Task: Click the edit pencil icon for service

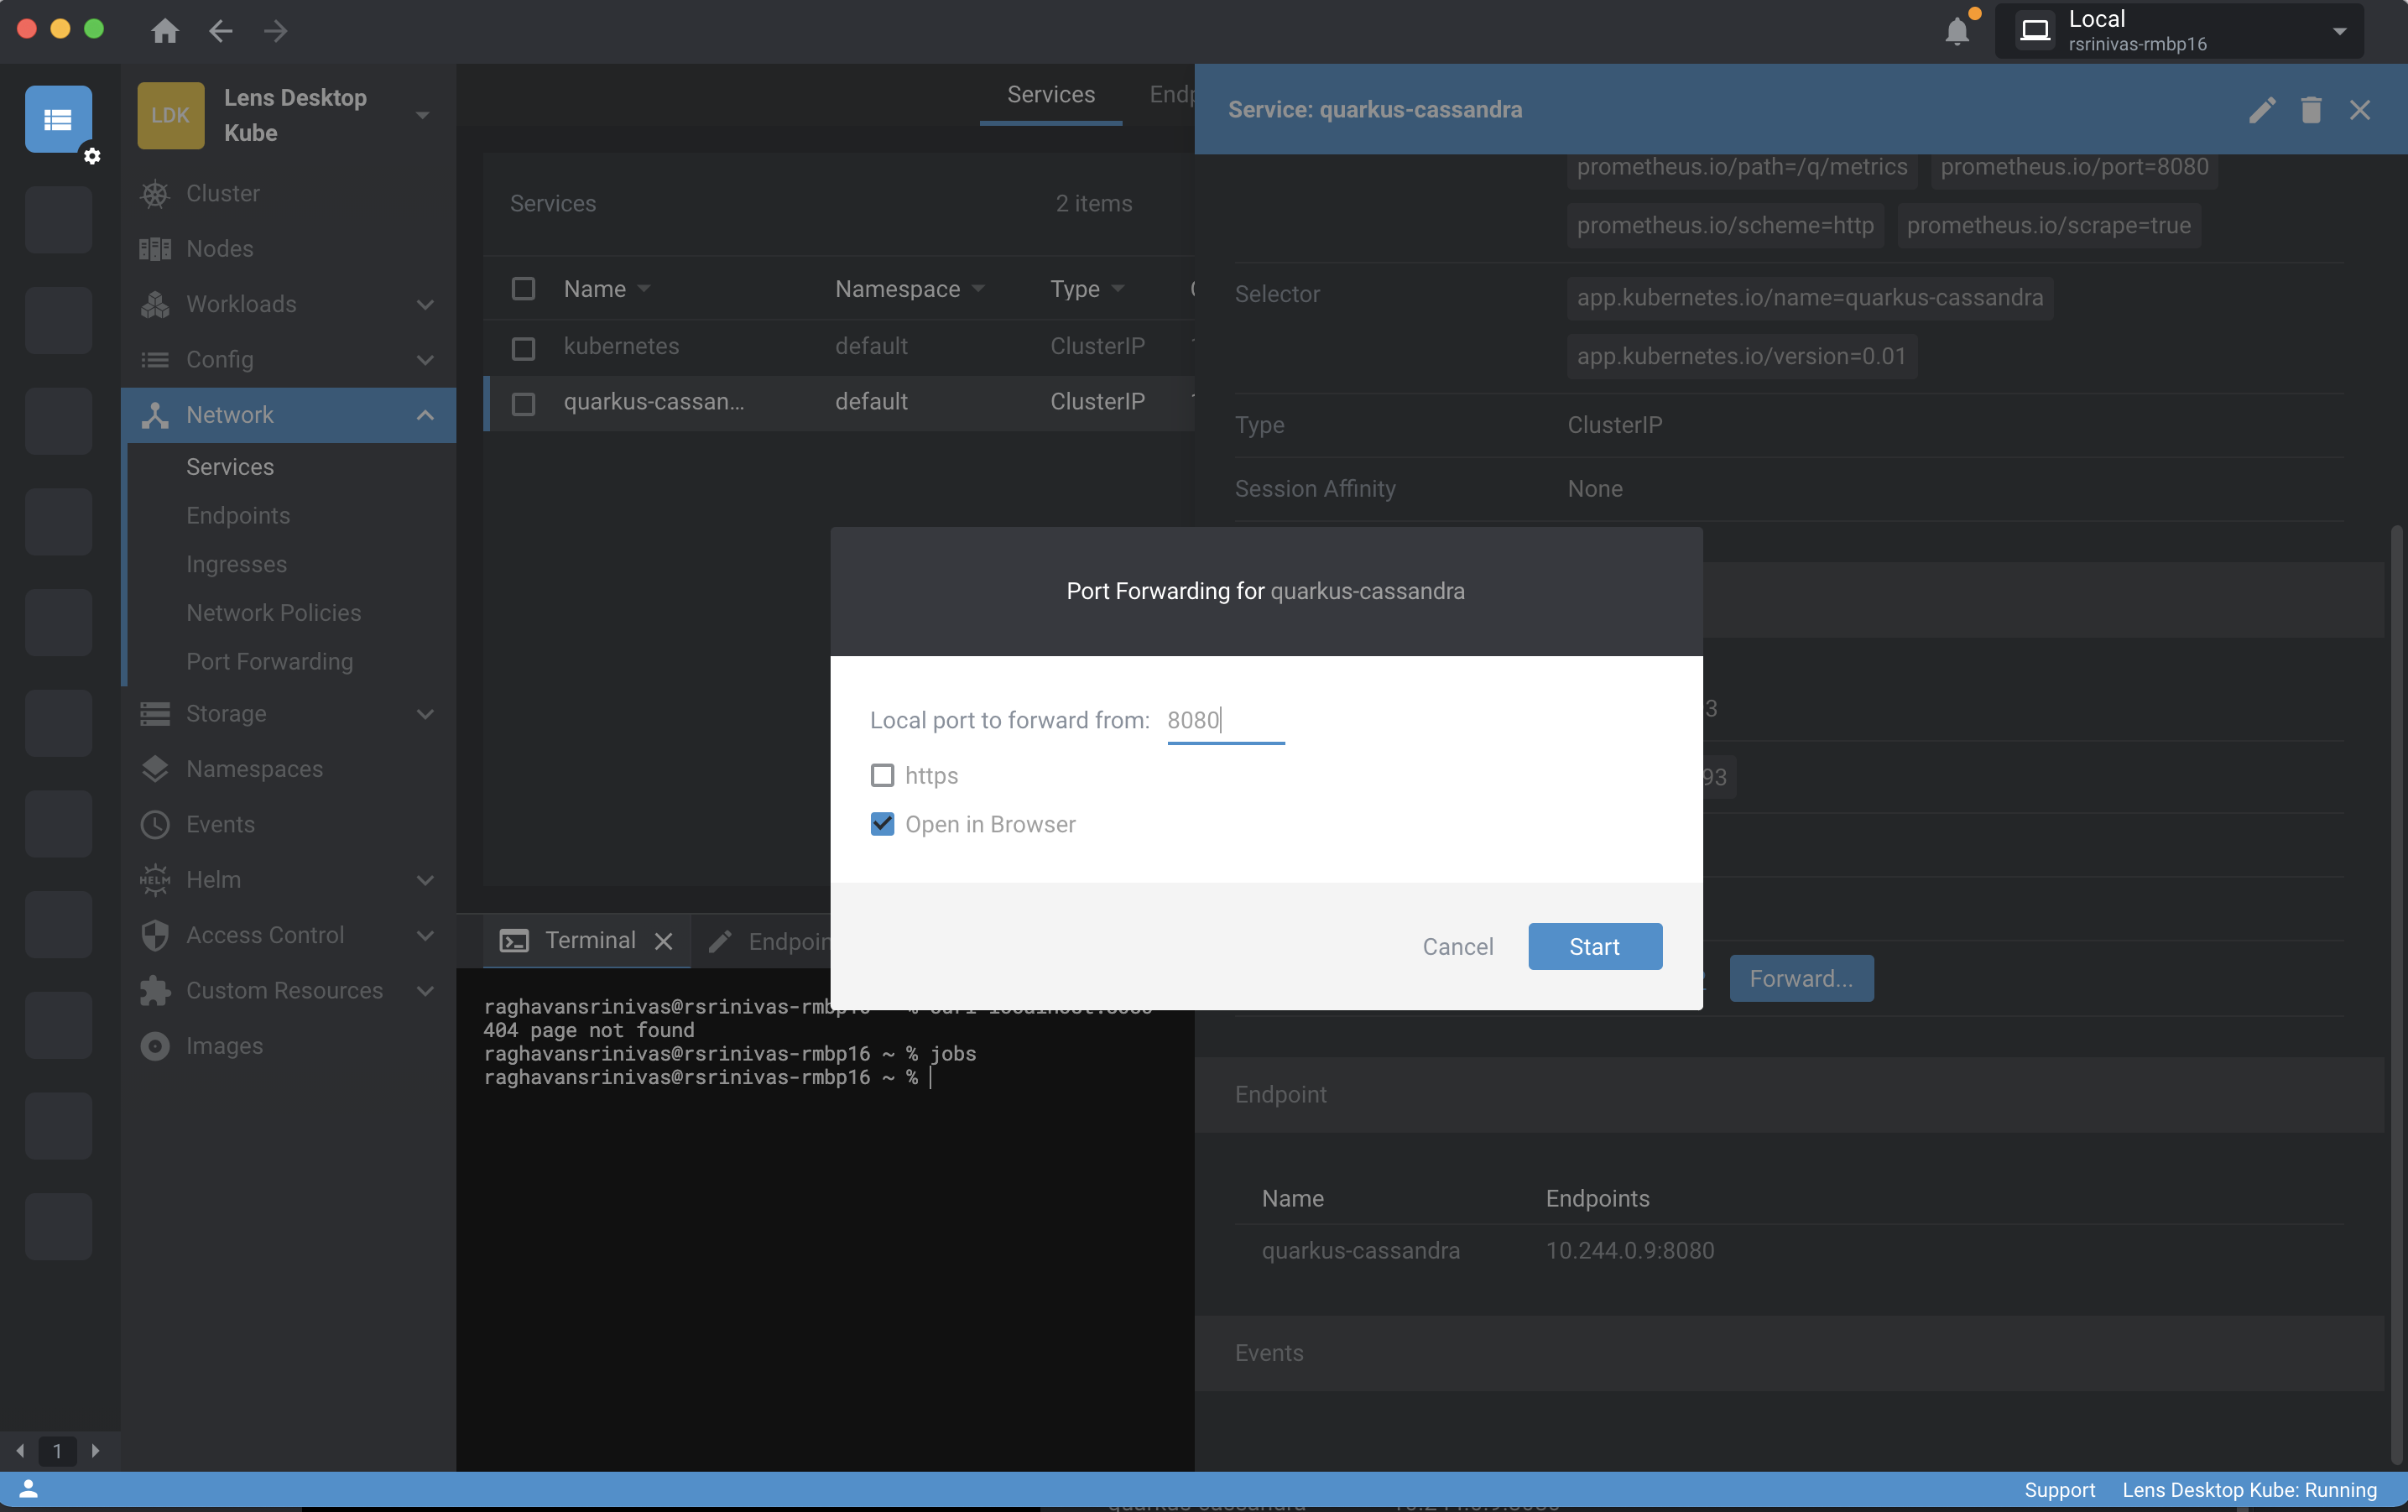Action: click(2262, 110)
